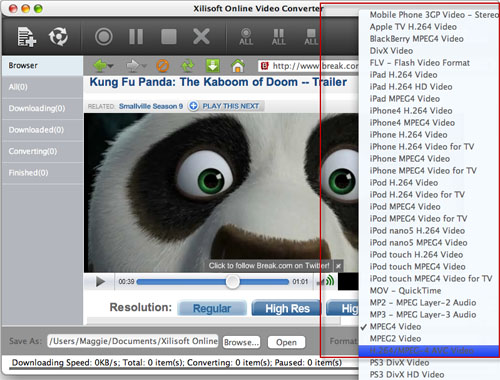
Task: Click the break.com site favicon
Action: (x=265, y=66)
